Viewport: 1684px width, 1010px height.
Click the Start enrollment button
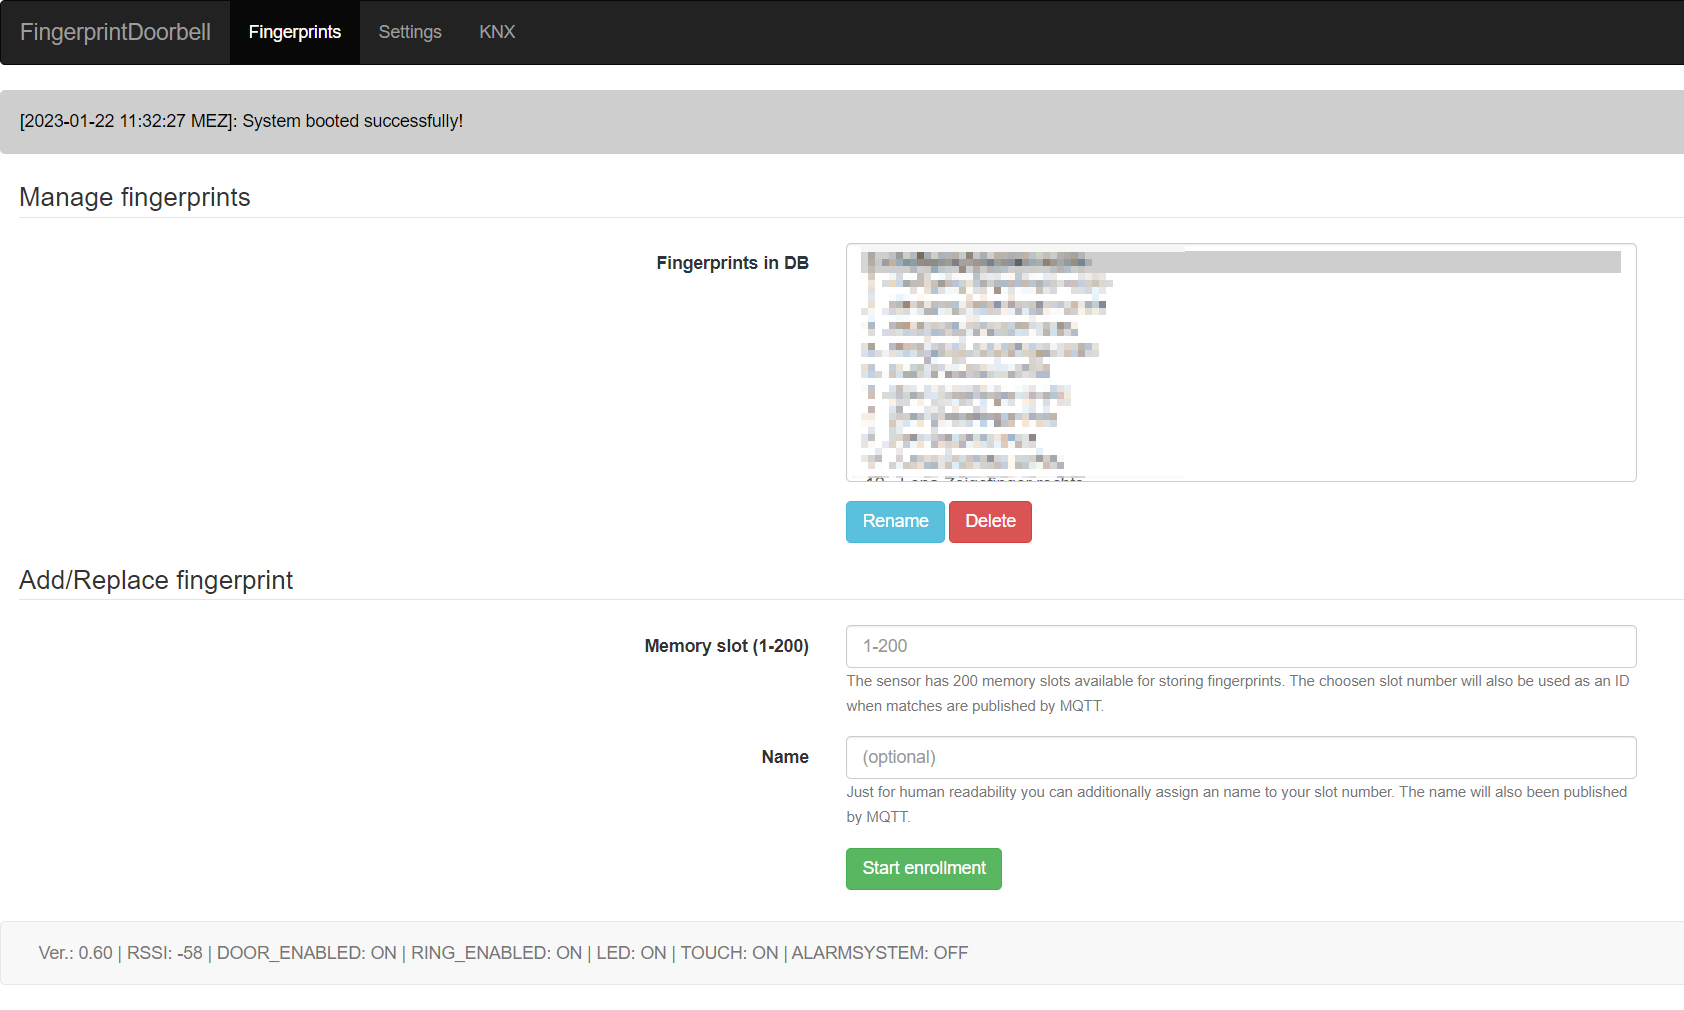click(924, 869)
